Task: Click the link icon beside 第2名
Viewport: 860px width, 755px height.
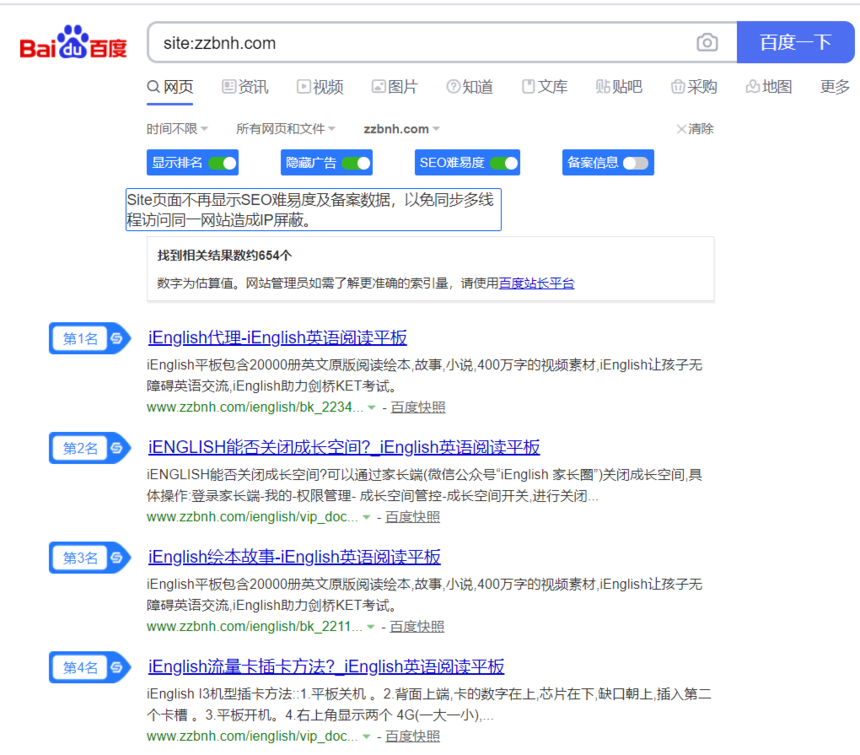Action: tap(117, 448)
